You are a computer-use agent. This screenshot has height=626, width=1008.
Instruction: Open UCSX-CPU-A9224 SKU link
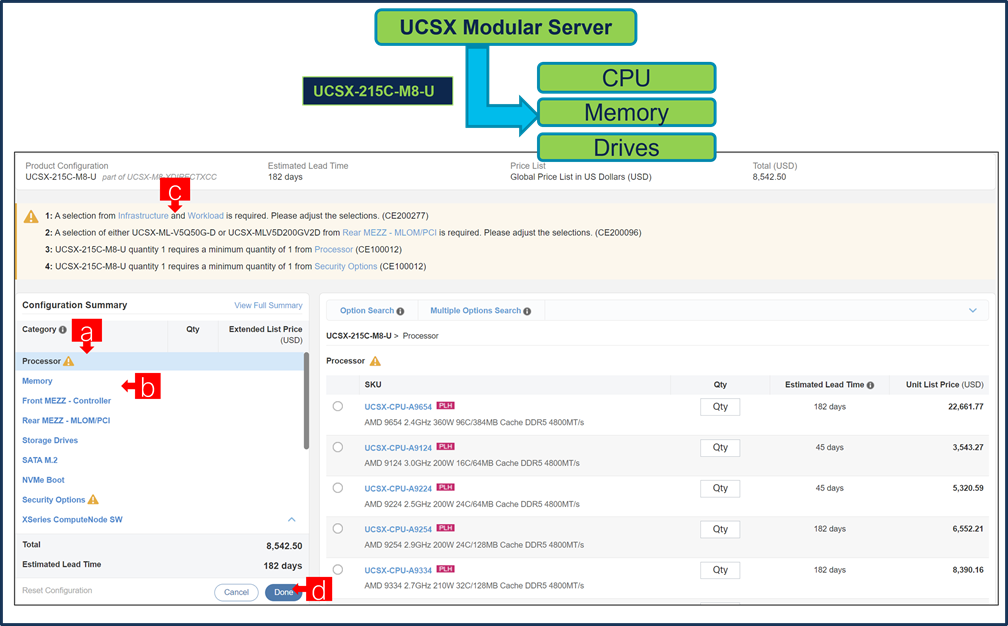[x=398, y=488]
